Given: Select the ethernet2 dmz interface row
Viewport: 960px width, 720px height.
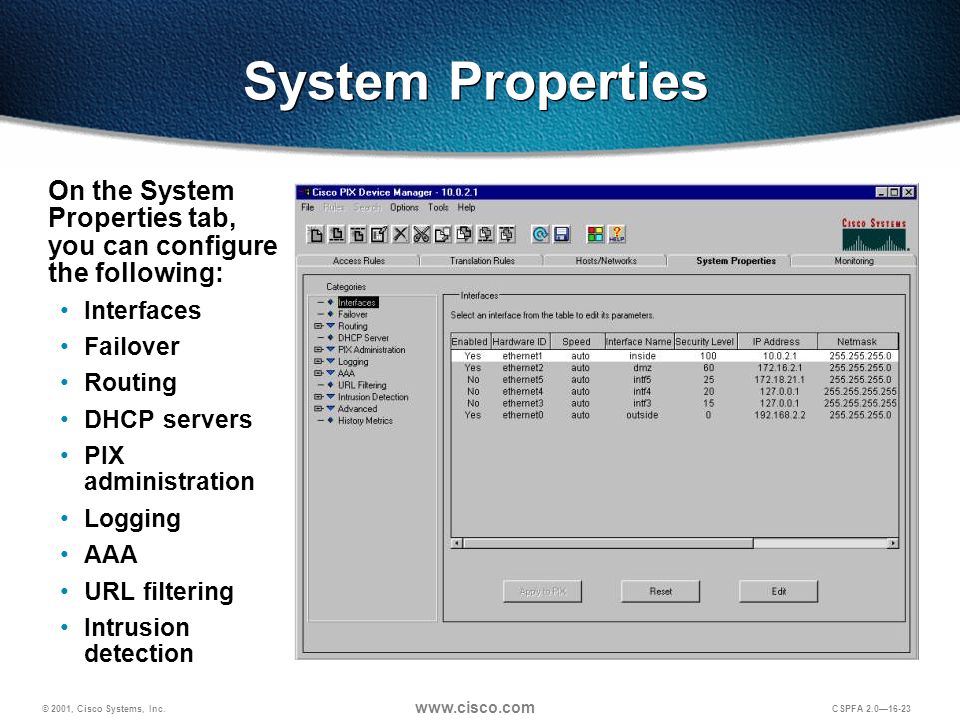Looking at the screenshot, I should 674,367.
